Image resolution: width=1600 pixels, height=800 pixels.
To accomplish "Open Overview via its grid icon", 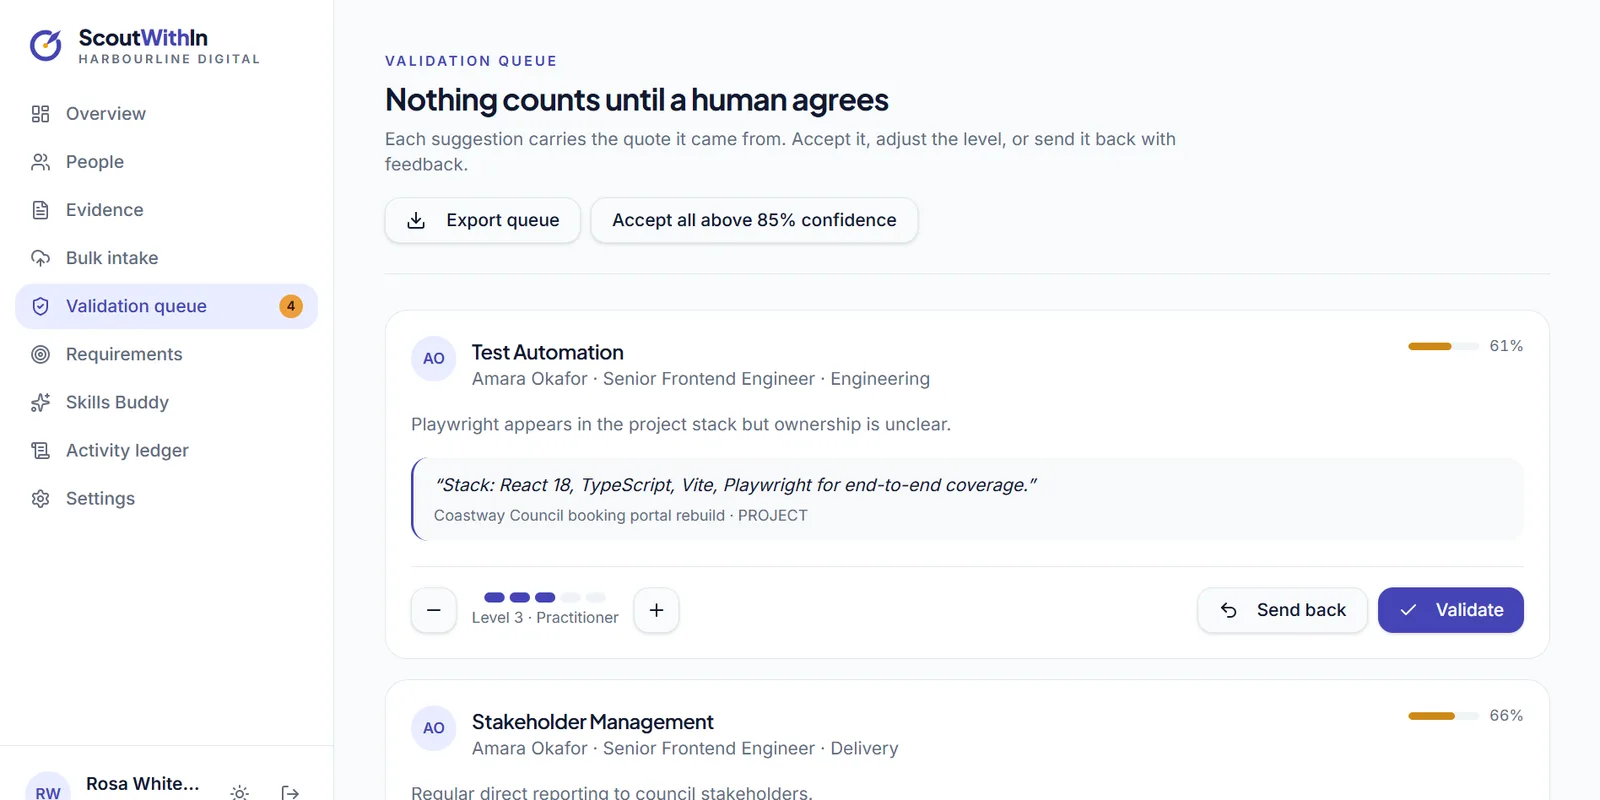I will coord(40,114).
